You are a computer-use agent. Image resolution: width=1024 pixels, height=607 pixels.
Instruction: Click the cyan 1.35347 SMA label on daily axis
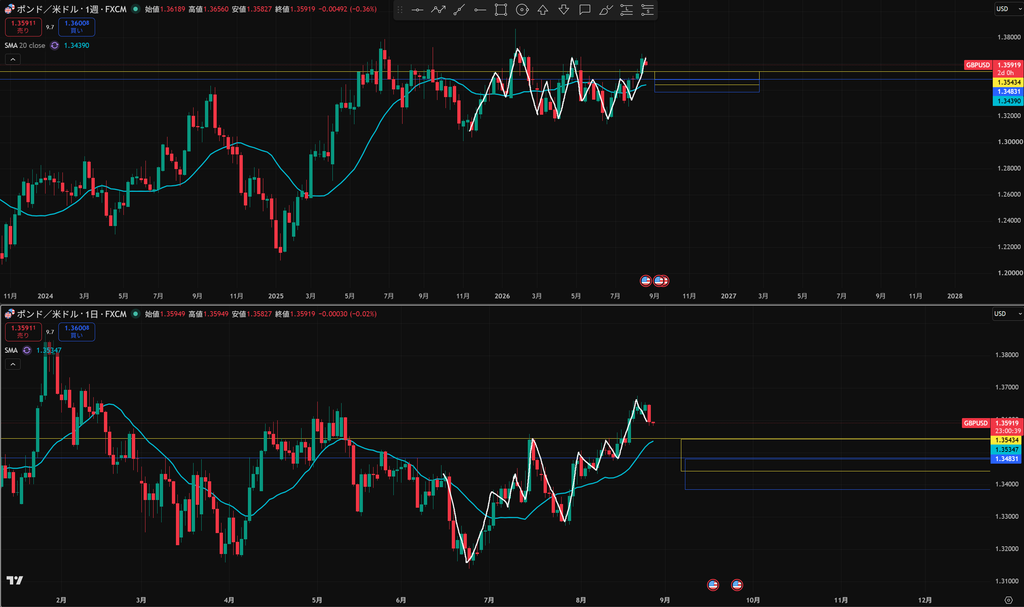[1006, 450]
